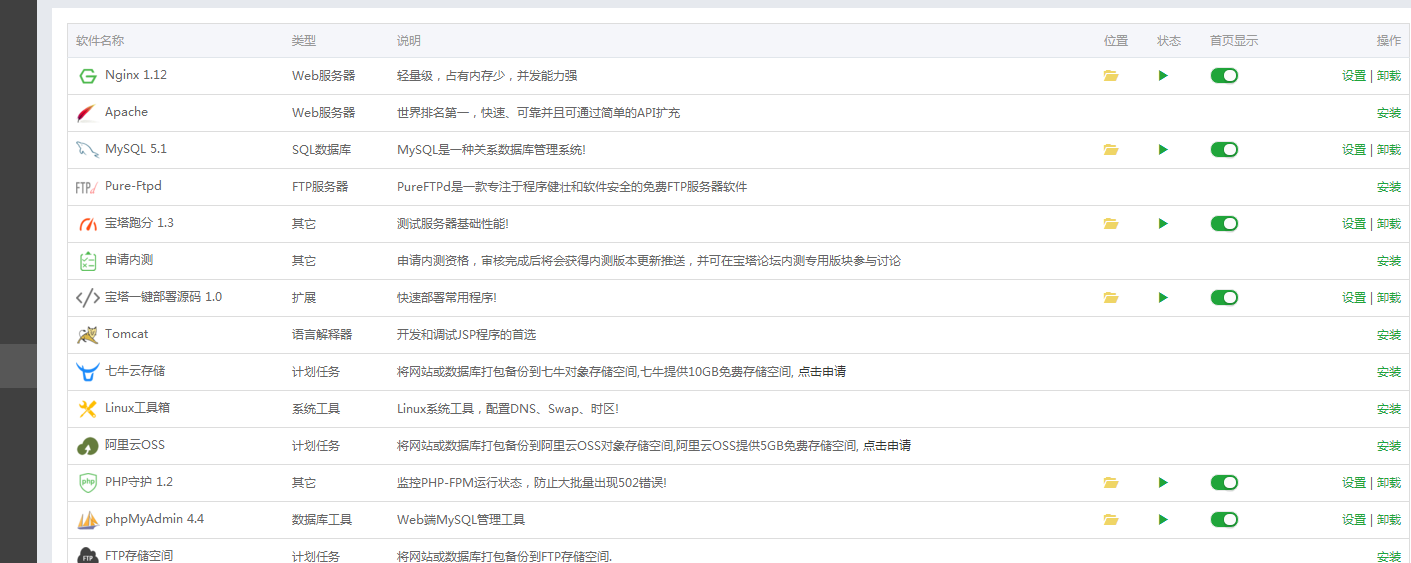Click the 宝塔跑分 status play arrow
This screenshot has width=1411, height=563.
pos(1163,224)
